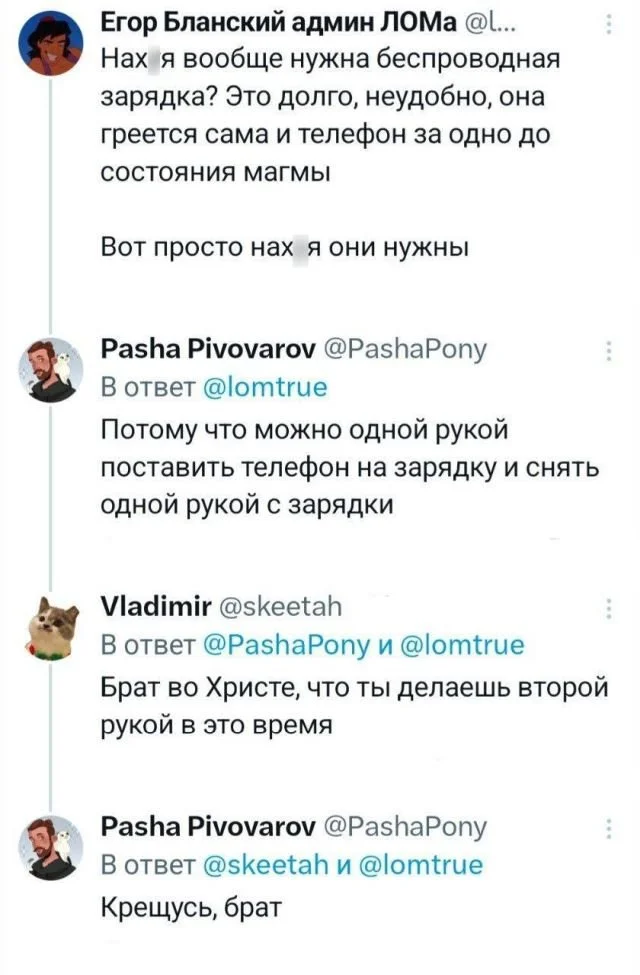Viewport: 640px width, 975px height.
Task: Open Vladimir's cat avatar
Action: pos(52,627)
